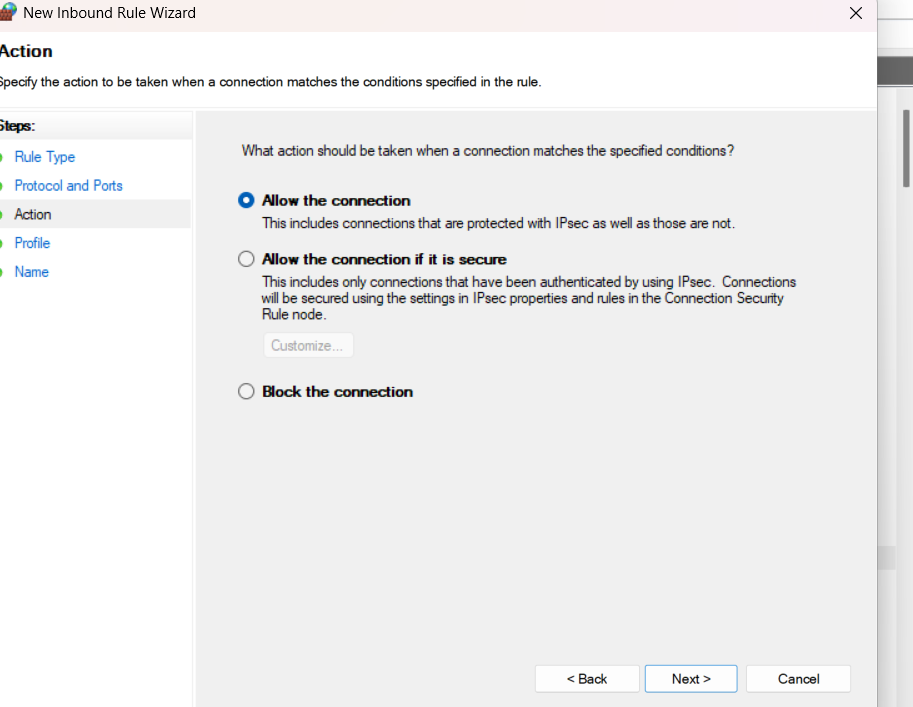The height and width of the screenshot is (707, 913).
Task: Jump to the Profile step
Action: point(33,243)
